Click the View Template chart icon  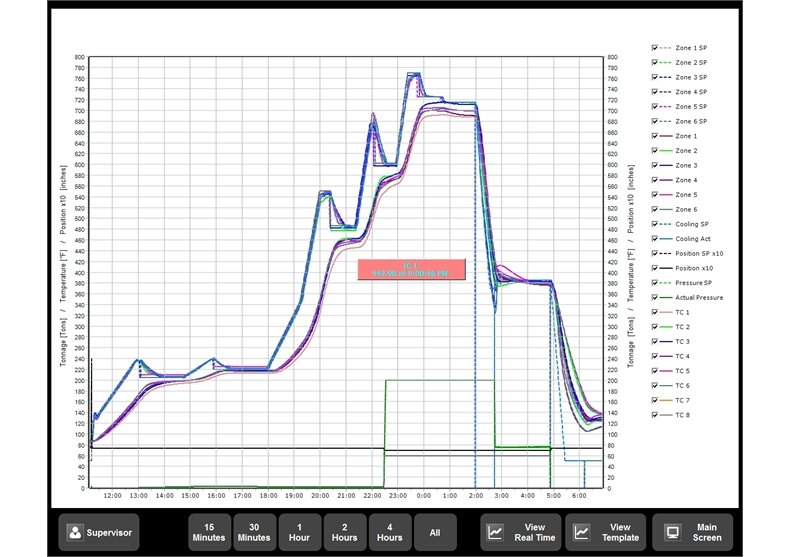point(580,533)
